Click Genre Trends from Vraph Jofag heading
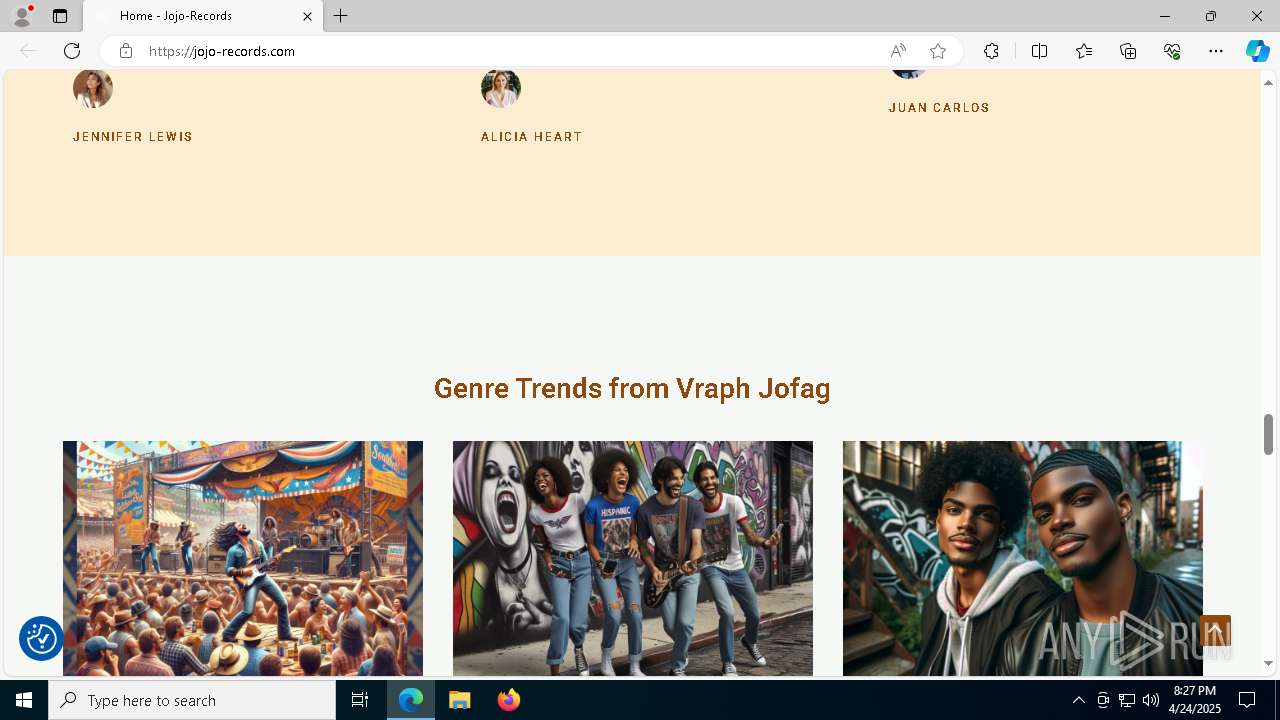Viewport: 1280px width, 720px height. point(632,388)
